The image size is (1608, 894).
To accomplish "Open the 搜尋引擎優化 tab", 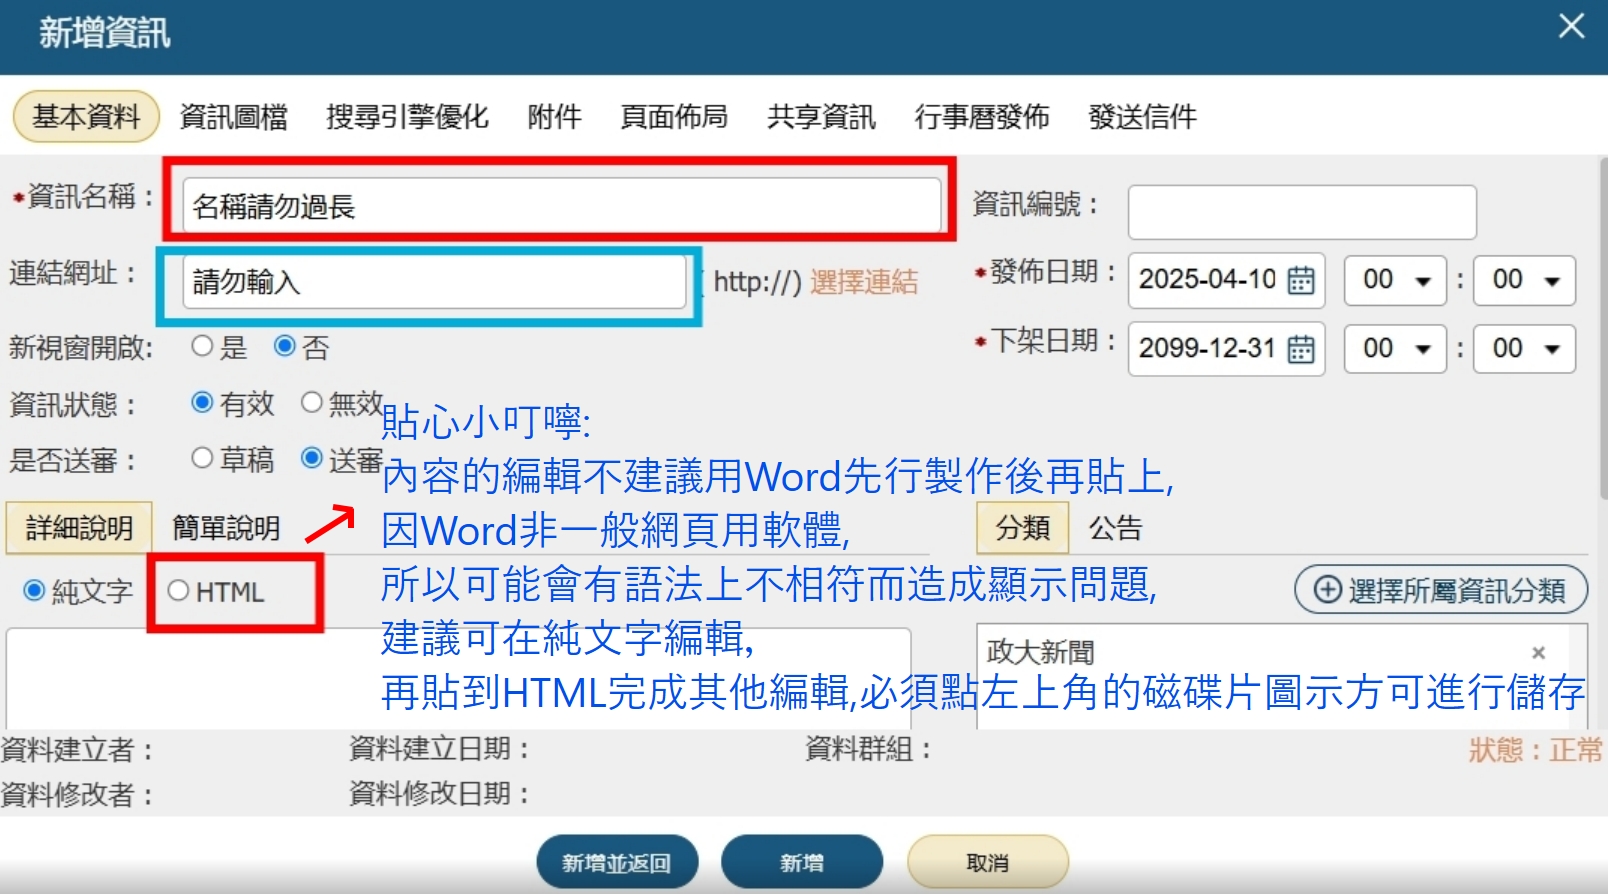I will pyautogui.click(x=407, y=117).
